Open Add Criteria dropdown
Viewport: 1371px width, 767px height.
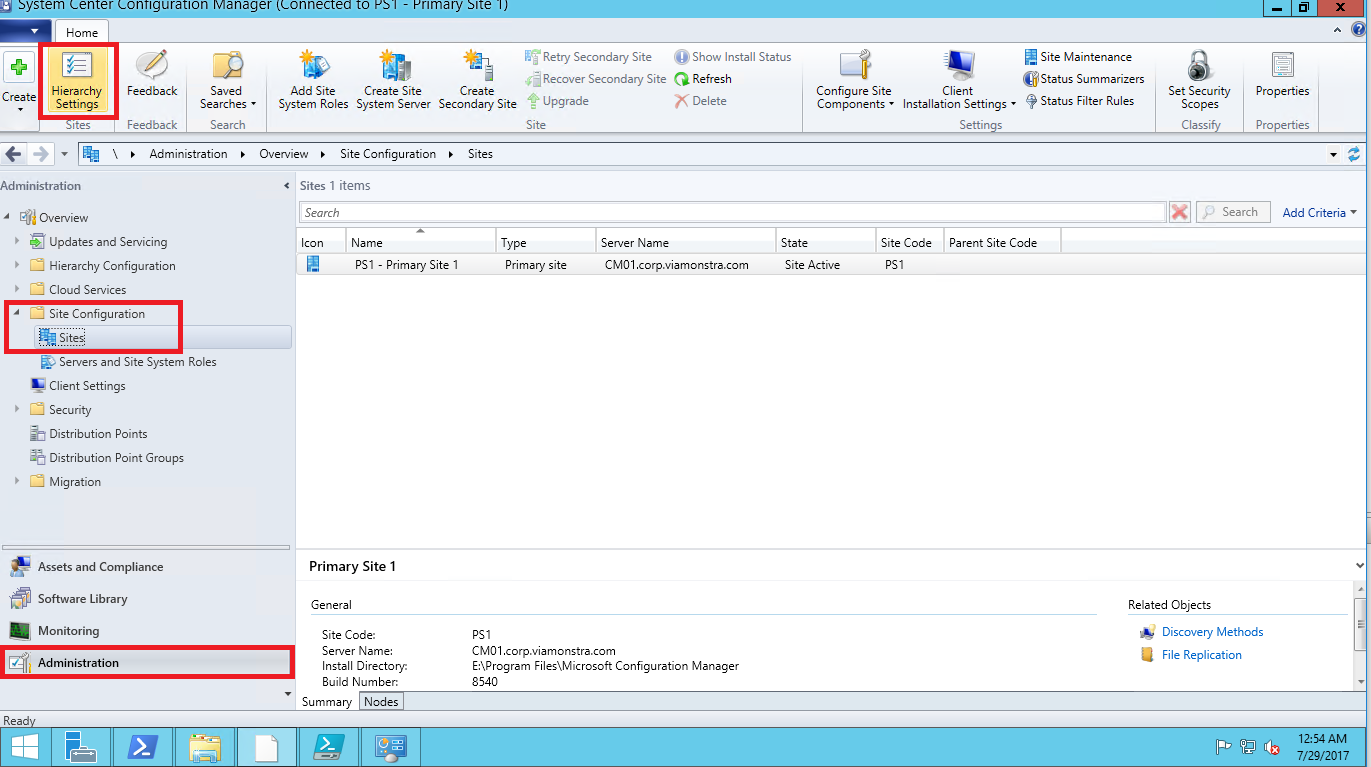(x=1320, y=212)
